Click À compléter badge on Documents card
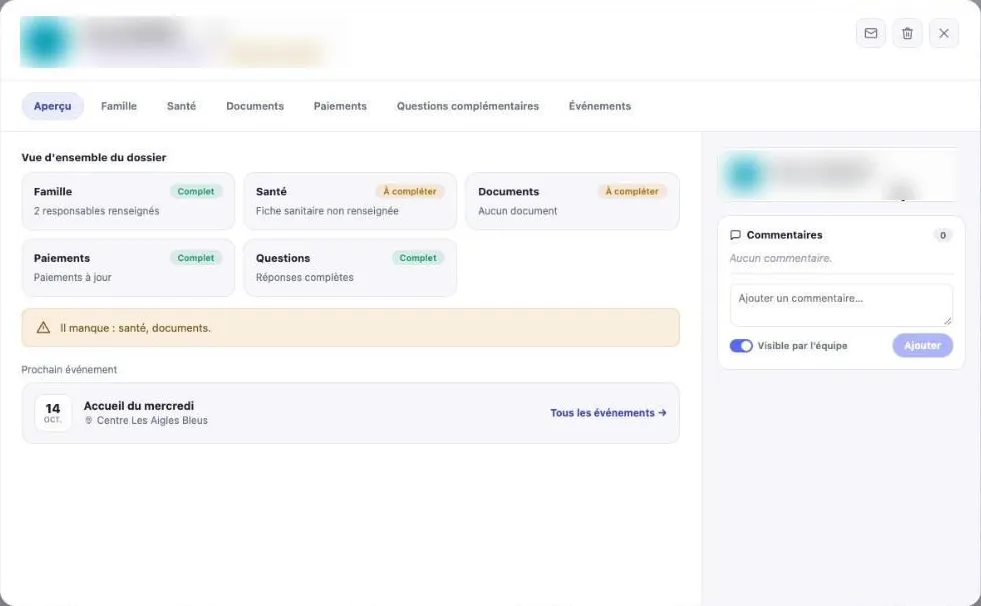The height and width of the screenshot is (606, 981). (x=632, y=191)
